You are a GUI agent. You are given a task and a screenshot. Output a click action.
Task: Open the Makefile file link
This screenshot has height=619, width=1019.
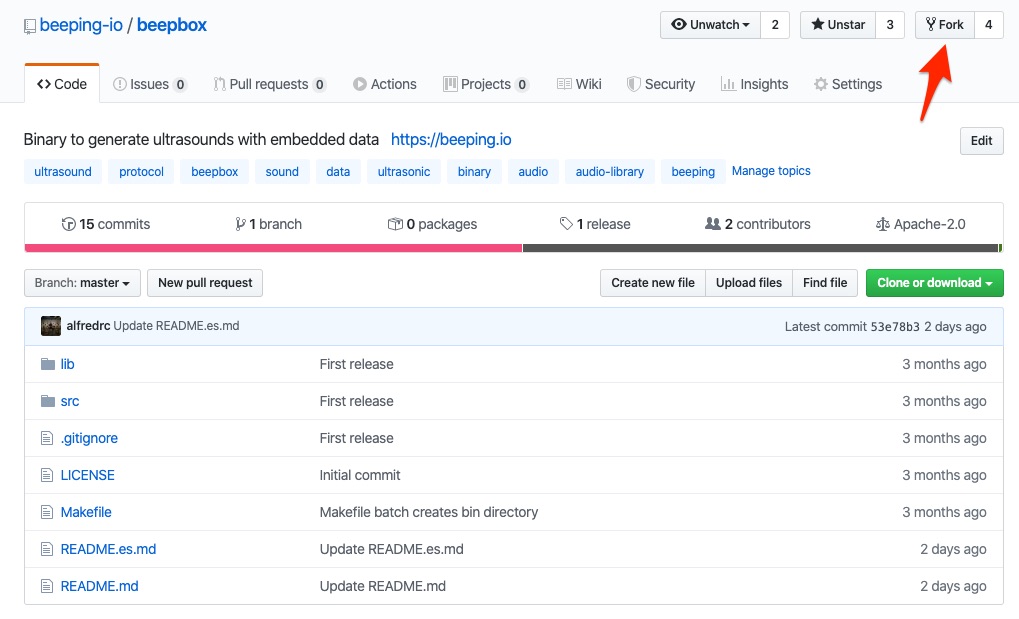86,512
